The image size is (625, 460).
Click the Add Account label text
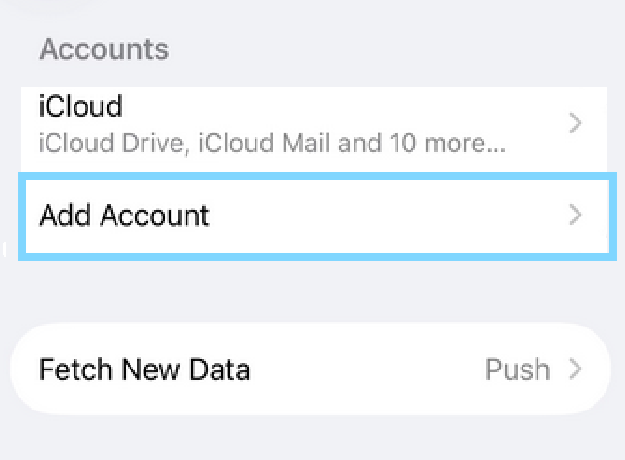pos(124,215)
